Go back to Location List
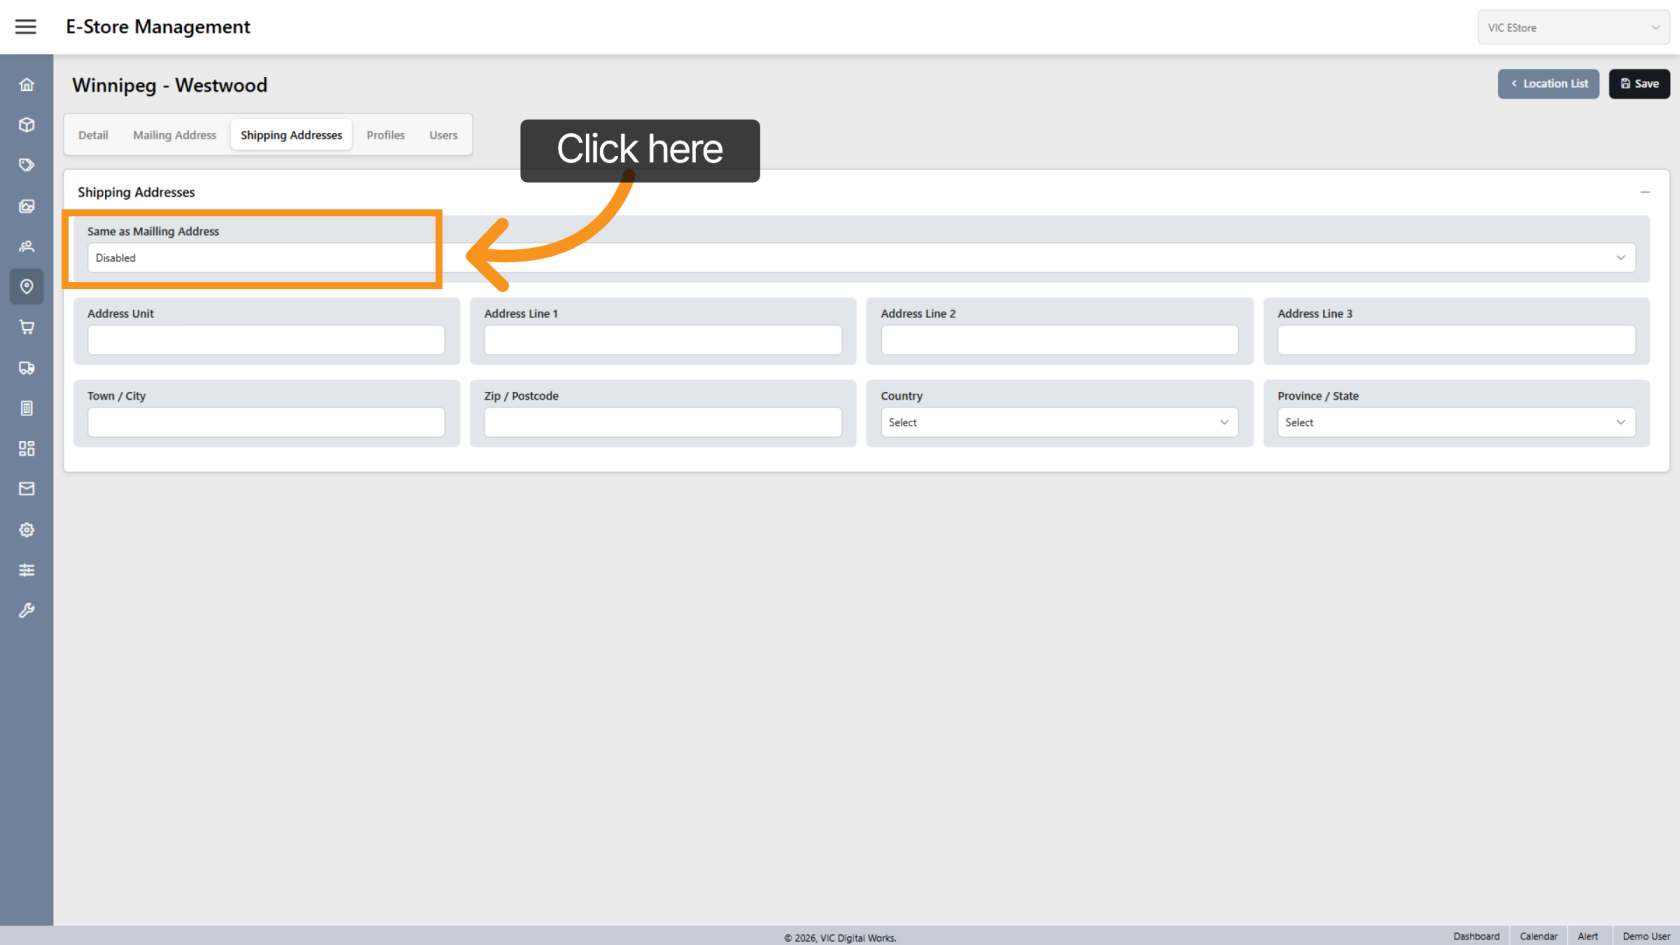Viewport: 1680px width, 945px height. pyautogui.click(x=1548, y=84)
